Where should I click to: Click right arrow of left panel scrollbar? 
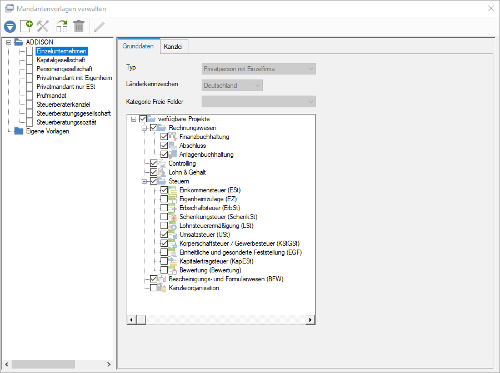point(109,364)
